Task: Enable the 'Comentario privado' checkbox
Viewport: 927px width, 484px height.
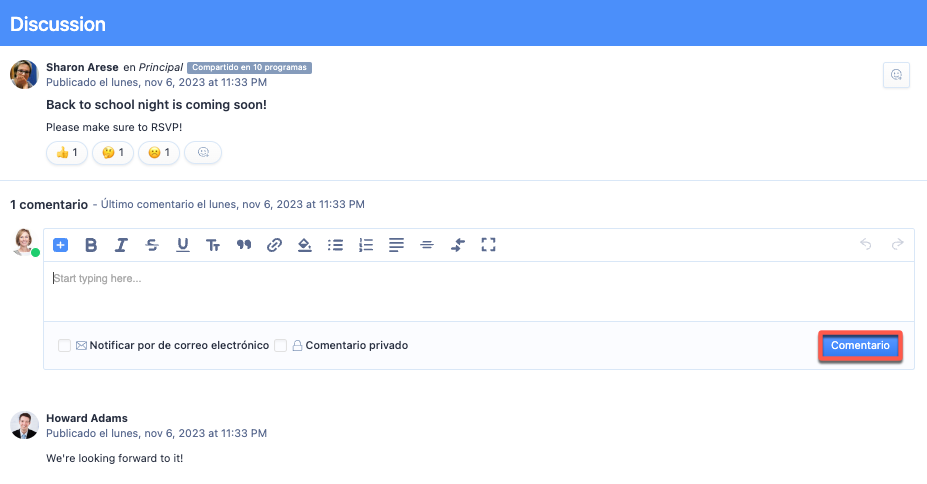Action: point(281,346)
